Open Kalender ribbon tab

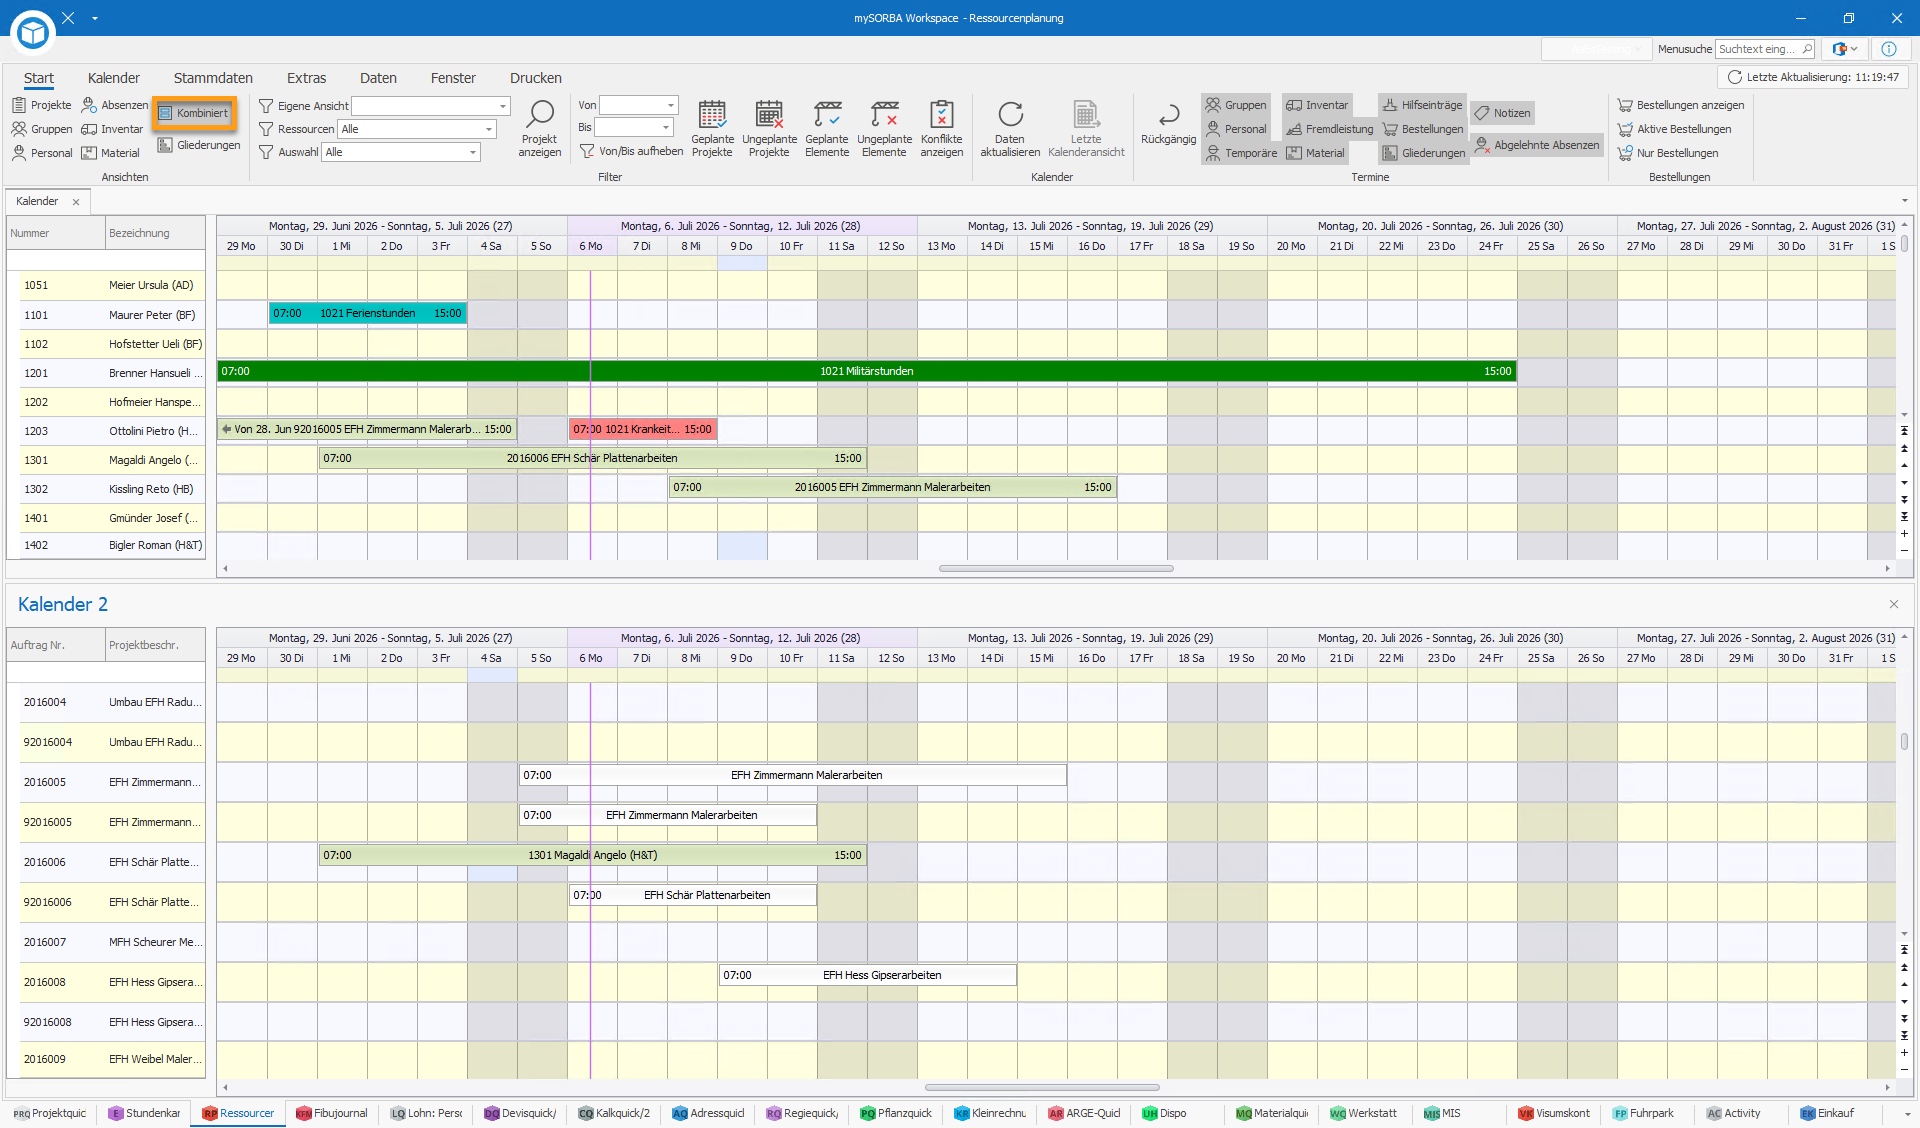click(114, 78)
